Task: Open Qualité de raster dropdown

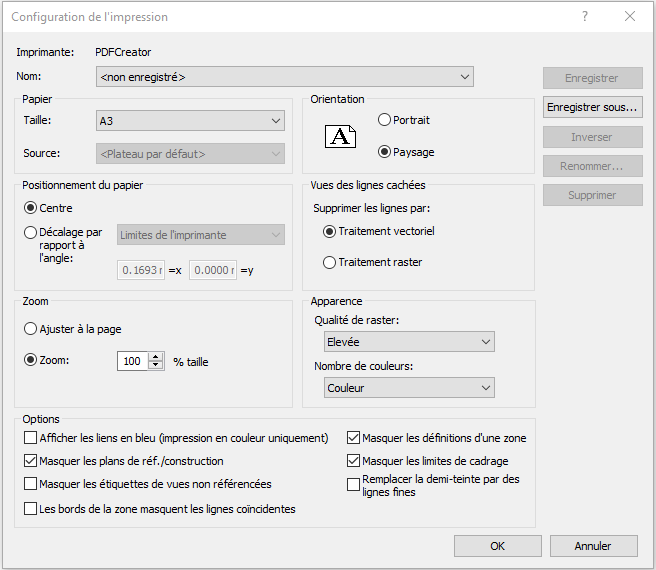Action: point(409,342)
